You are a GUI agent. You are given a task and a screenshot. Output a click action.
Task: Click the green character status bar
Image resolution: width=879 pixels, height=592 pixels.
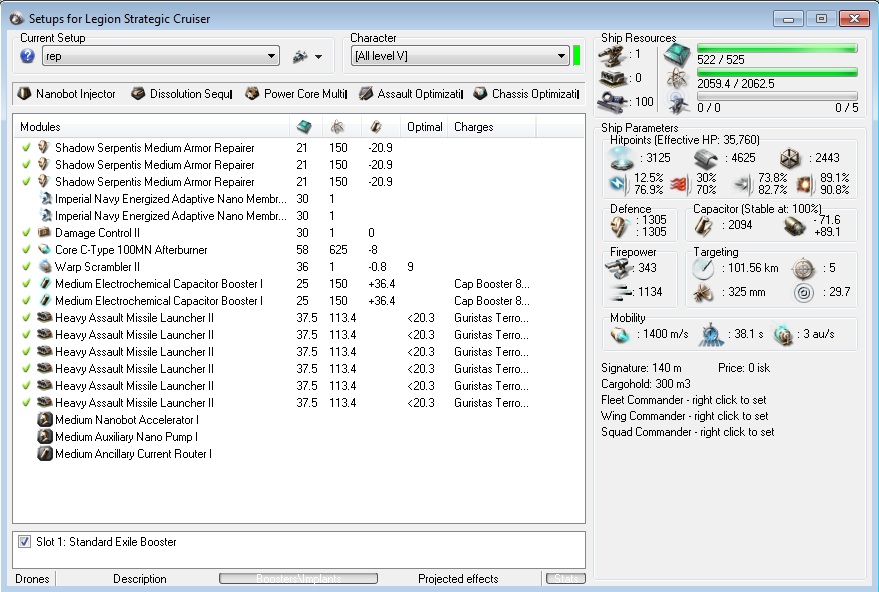point(577,56)
